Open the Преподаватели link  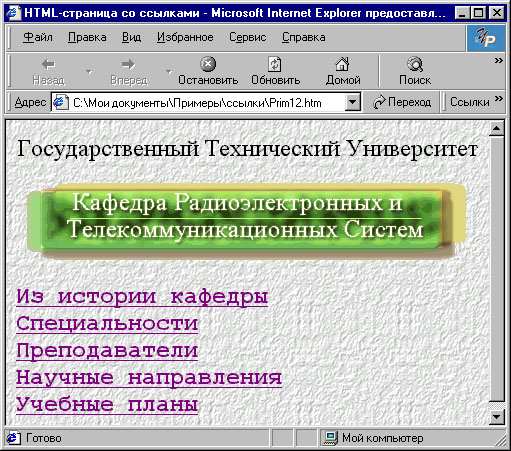107,351
